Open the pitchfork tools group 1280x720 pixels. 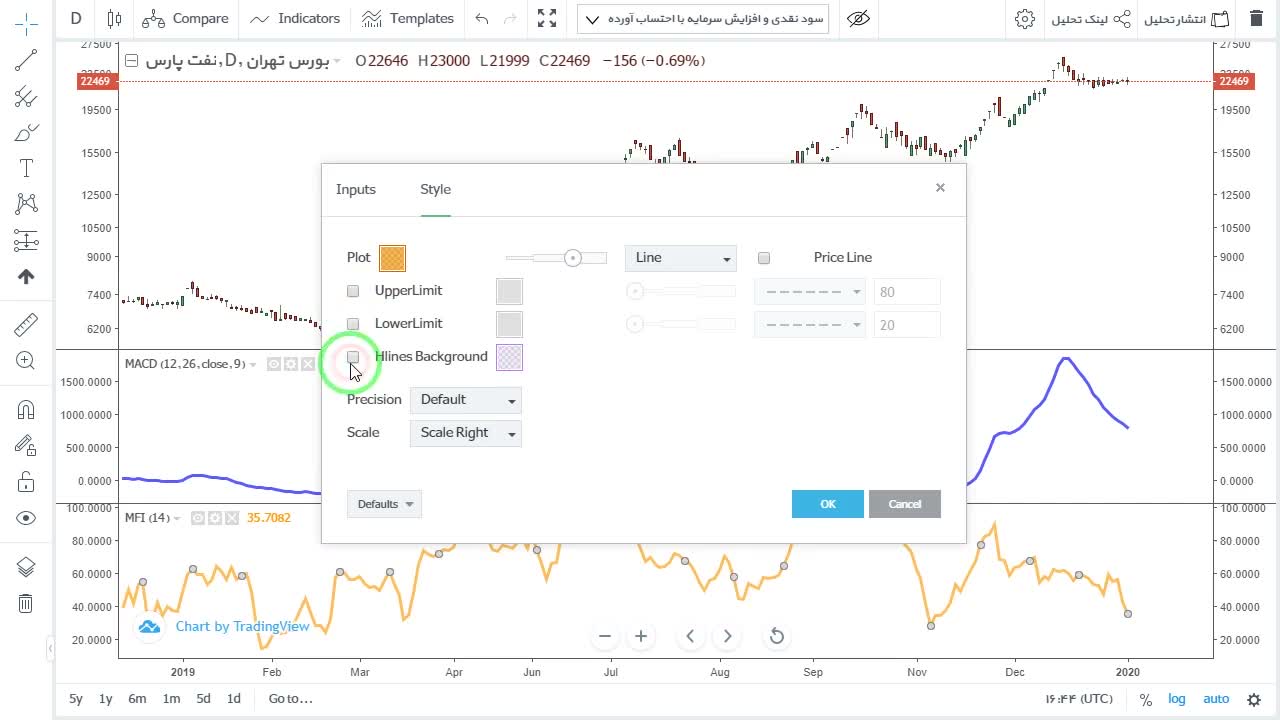pos(26,97)
